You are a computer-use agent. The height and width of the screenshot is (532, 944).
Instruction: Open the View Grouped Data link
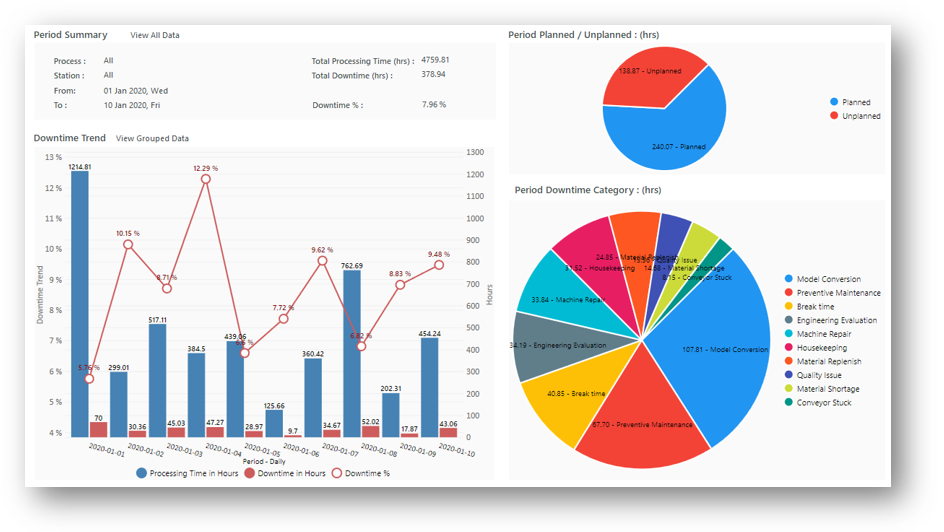click(152, 138)
